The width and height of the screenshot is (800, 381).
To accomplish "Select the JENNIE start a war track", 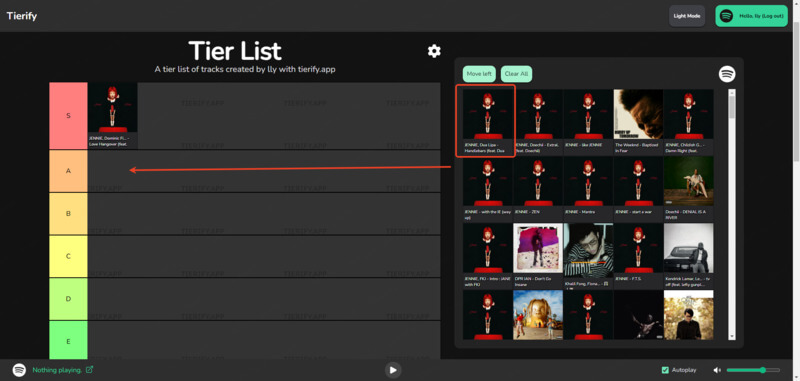I will click(638, 189).
